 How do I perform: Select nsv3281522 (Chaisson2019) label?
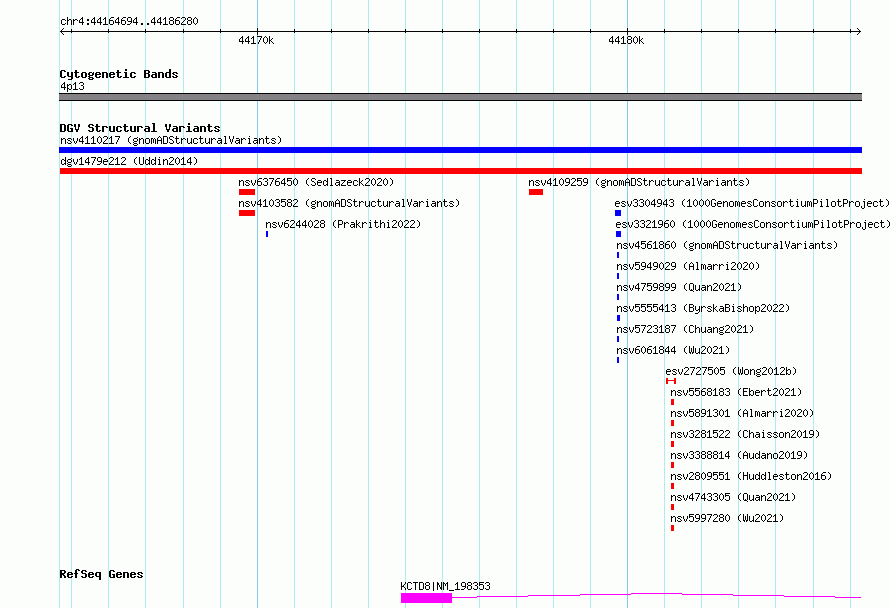(x=745, y=434)
